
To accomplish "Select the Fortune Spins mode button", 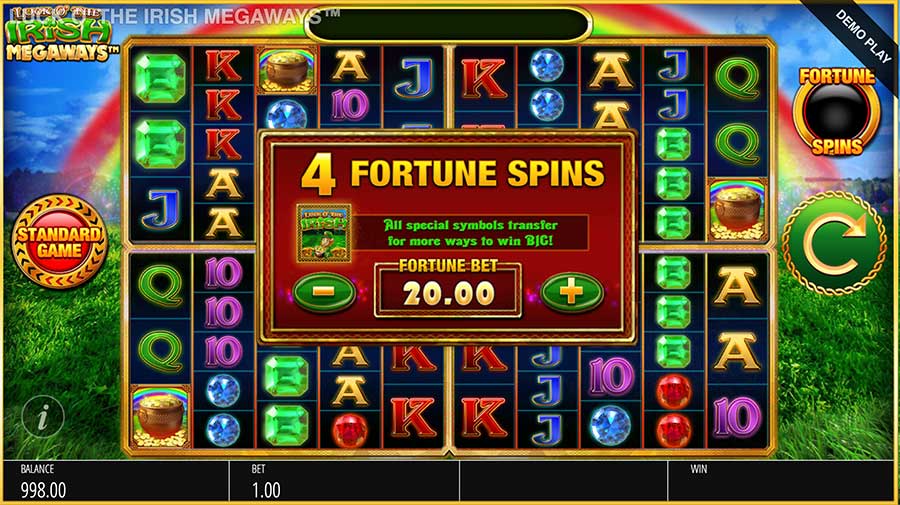I will (x=837, y=112).
